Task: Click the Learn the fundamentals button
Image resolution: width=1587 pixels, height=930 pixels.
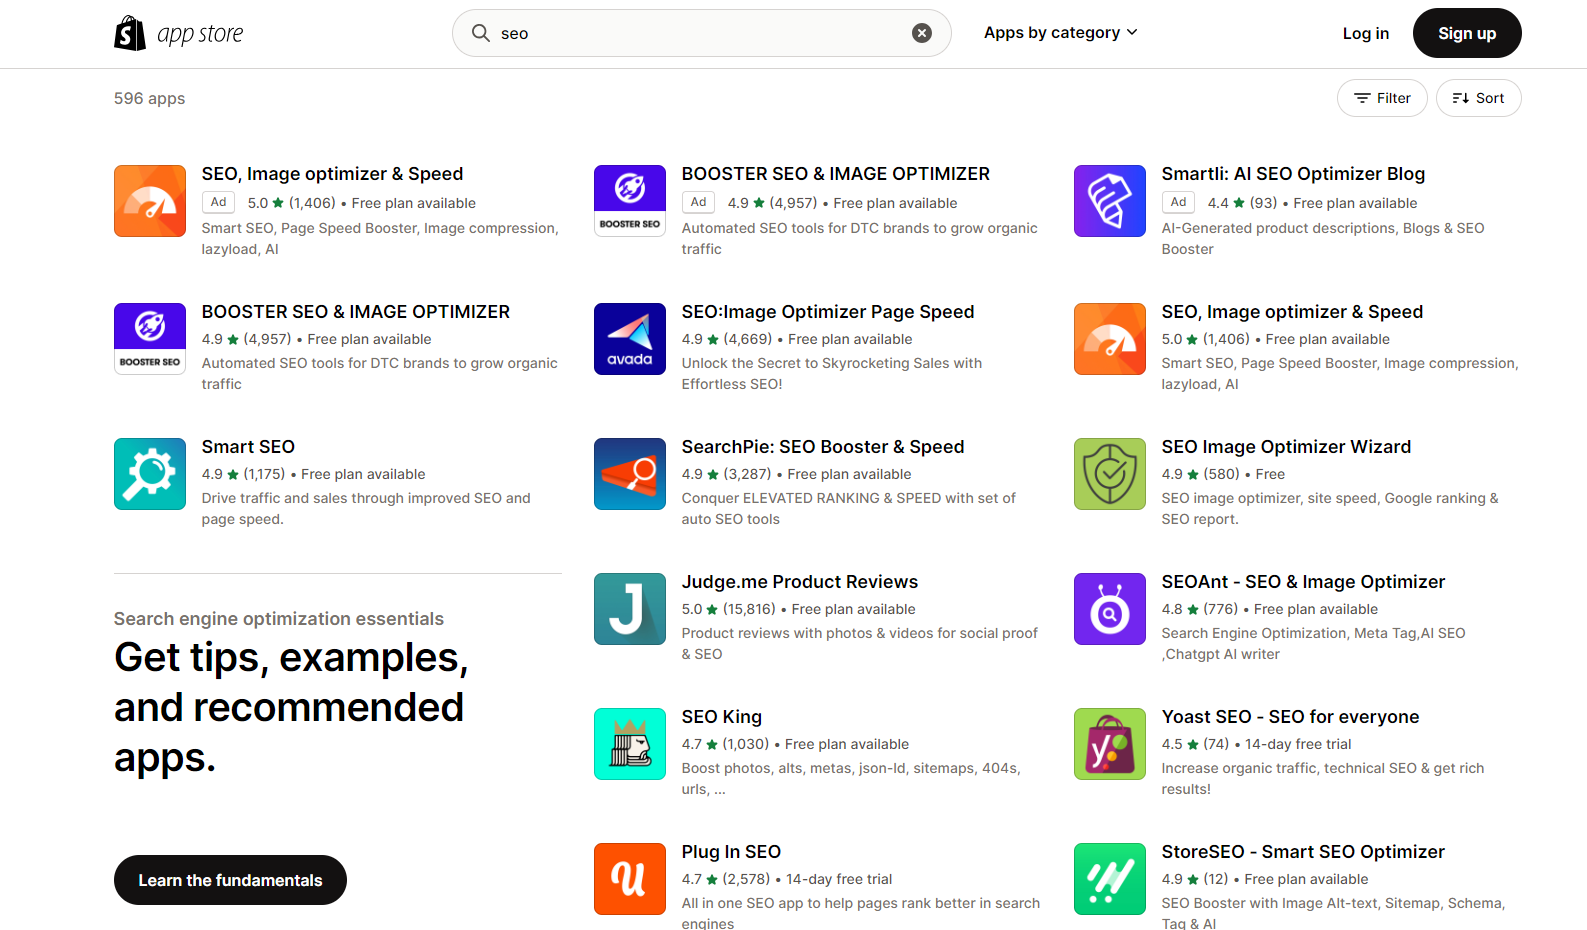Action: 230,880
